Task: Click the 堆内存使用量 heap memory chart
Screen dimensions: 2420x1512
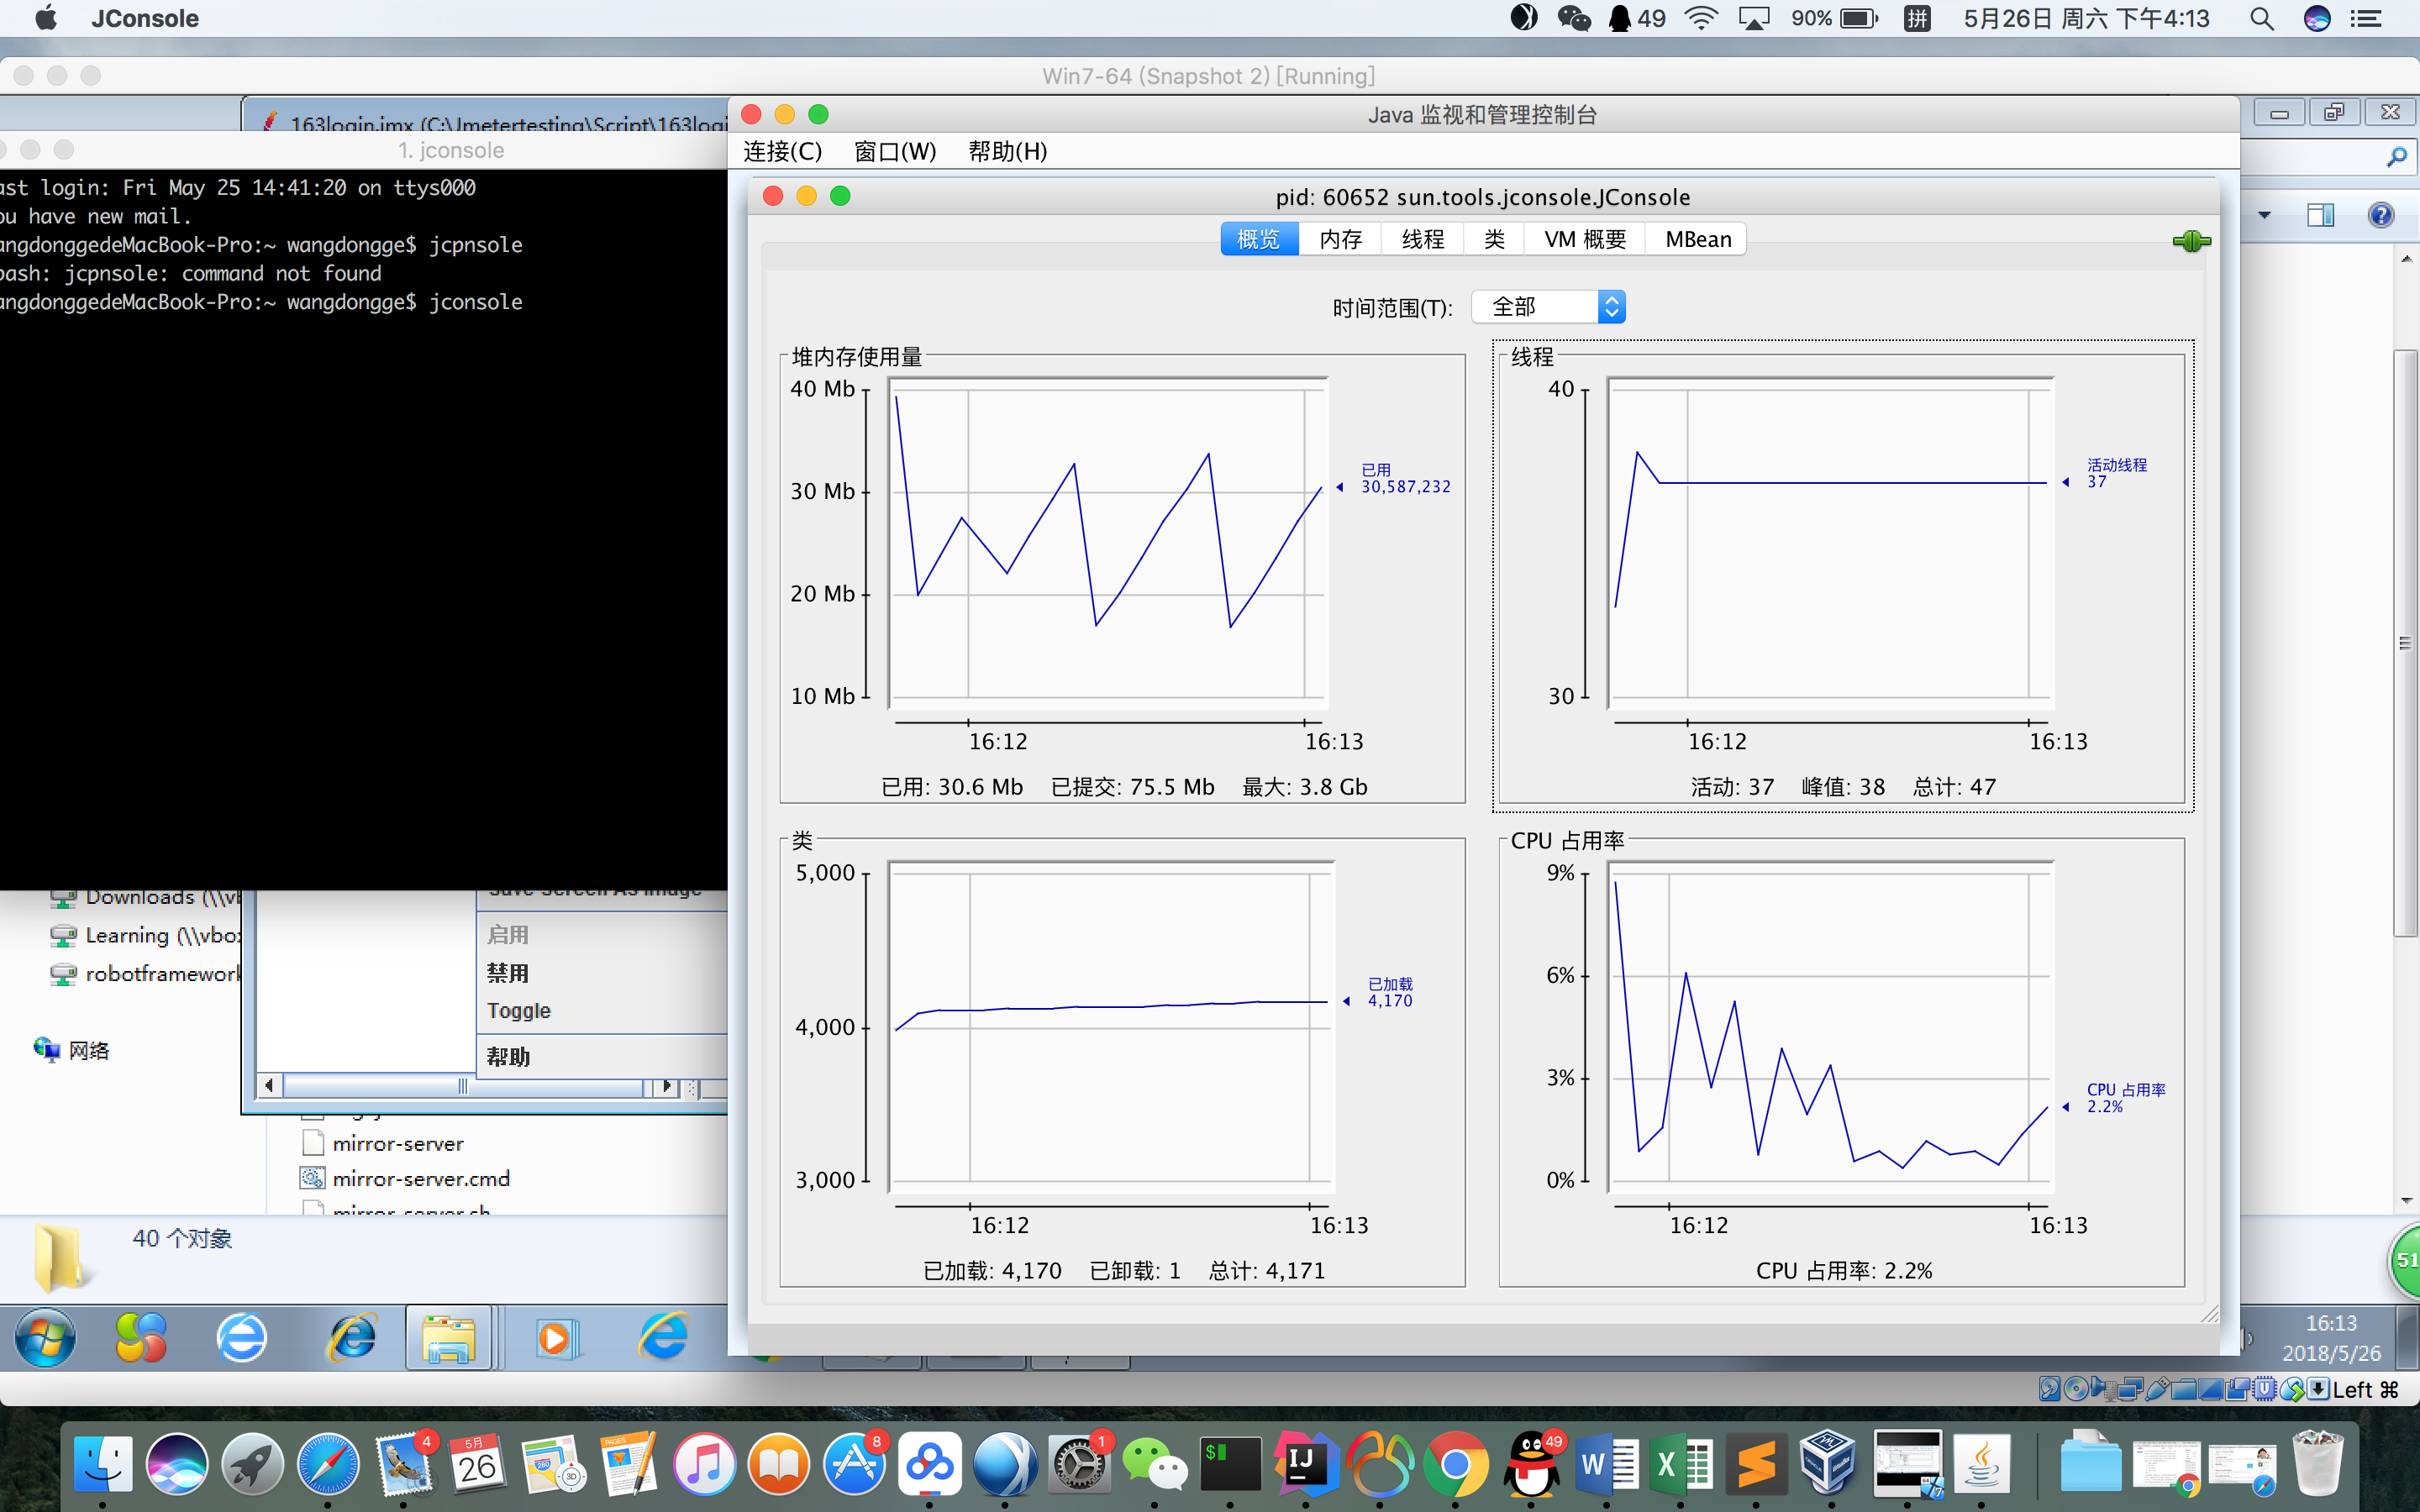Action: pos(1108,543)
